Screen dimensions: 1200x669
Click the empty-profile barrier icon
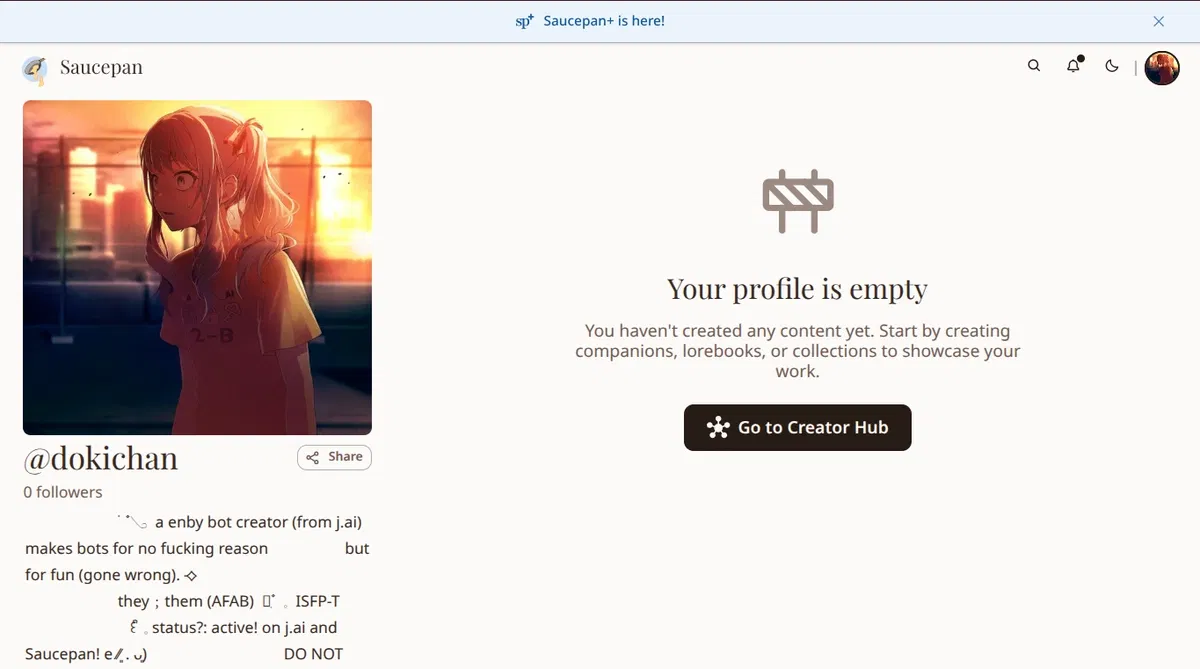[798, 201]
